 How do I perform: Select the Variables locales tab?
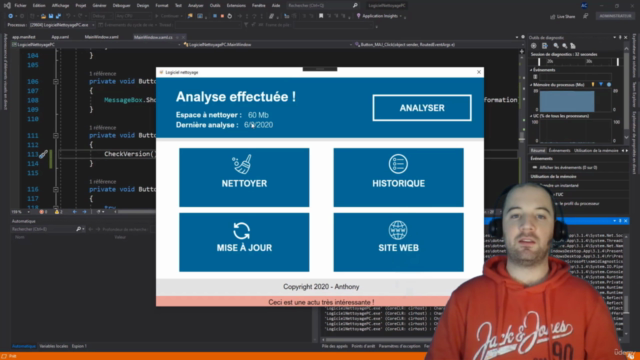point(53,346)
